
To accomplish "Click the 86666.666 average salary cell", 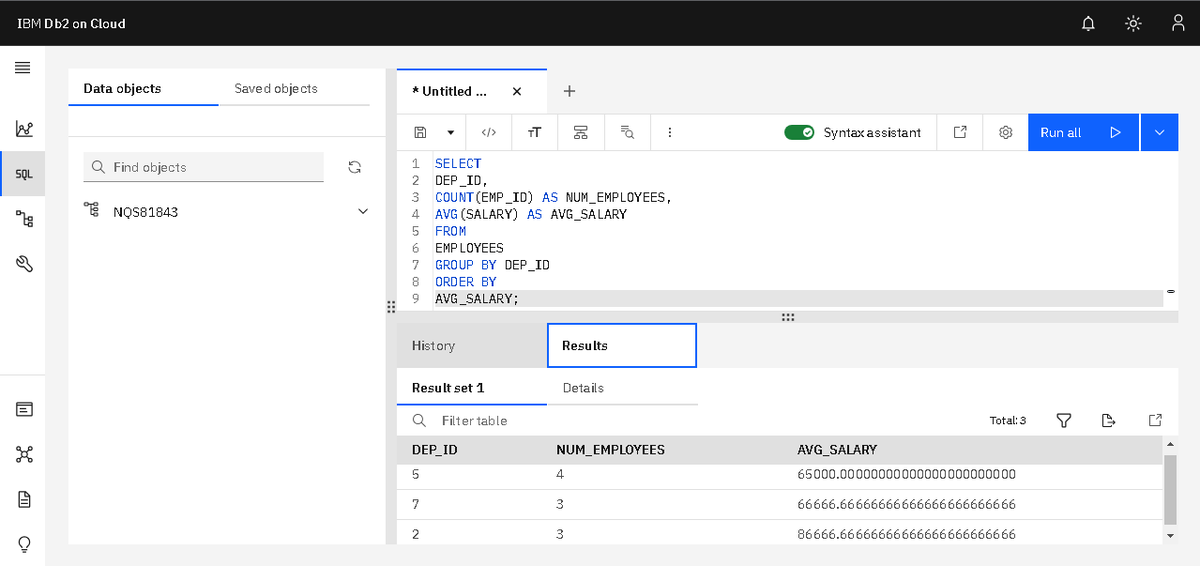I will click(906, 534).
